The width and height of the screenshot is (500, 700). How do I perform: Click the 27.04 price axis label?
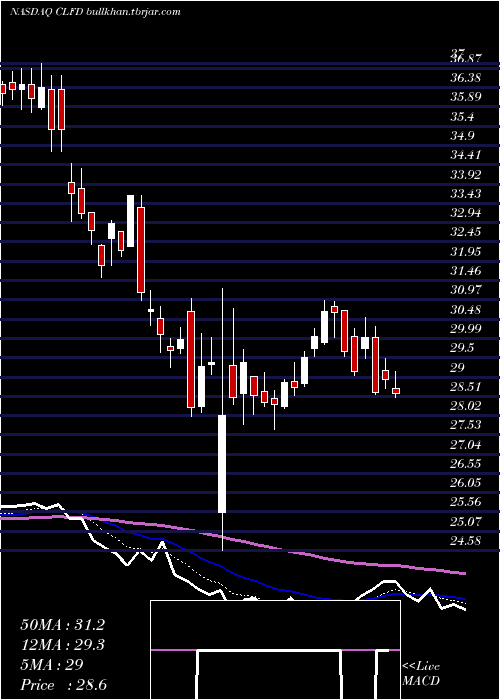coord(466,444)
